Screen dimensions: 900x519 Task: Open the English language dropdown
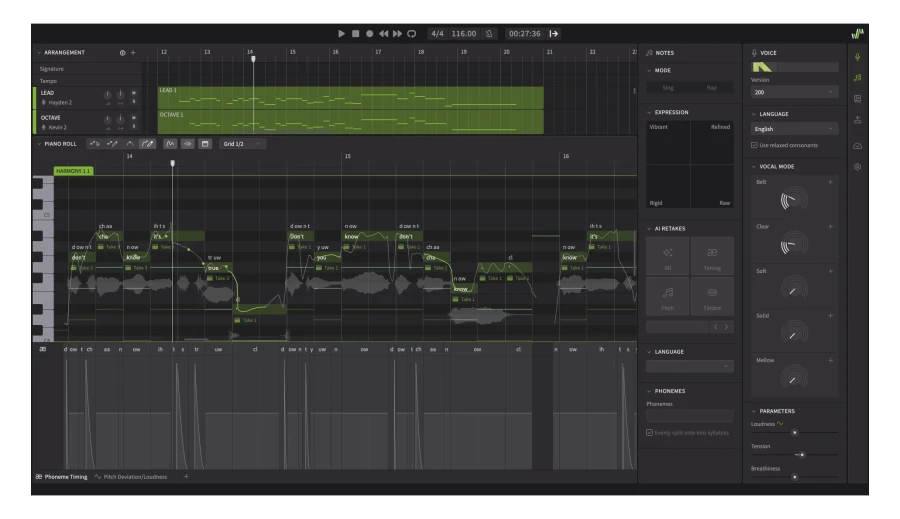pos(794,129)
